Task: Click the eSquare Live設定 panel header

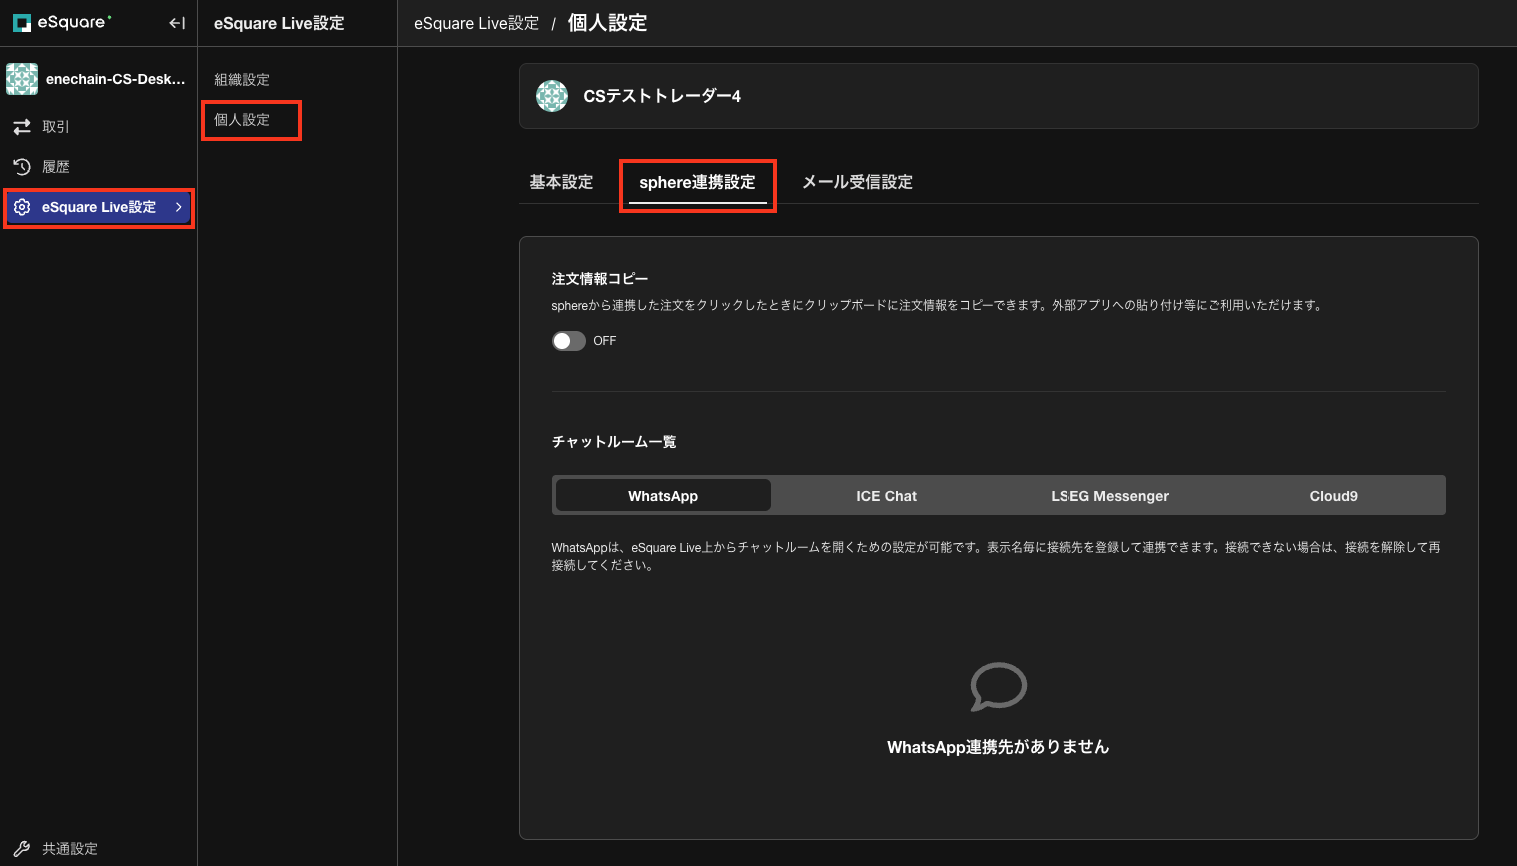Action: coord(279,23)
